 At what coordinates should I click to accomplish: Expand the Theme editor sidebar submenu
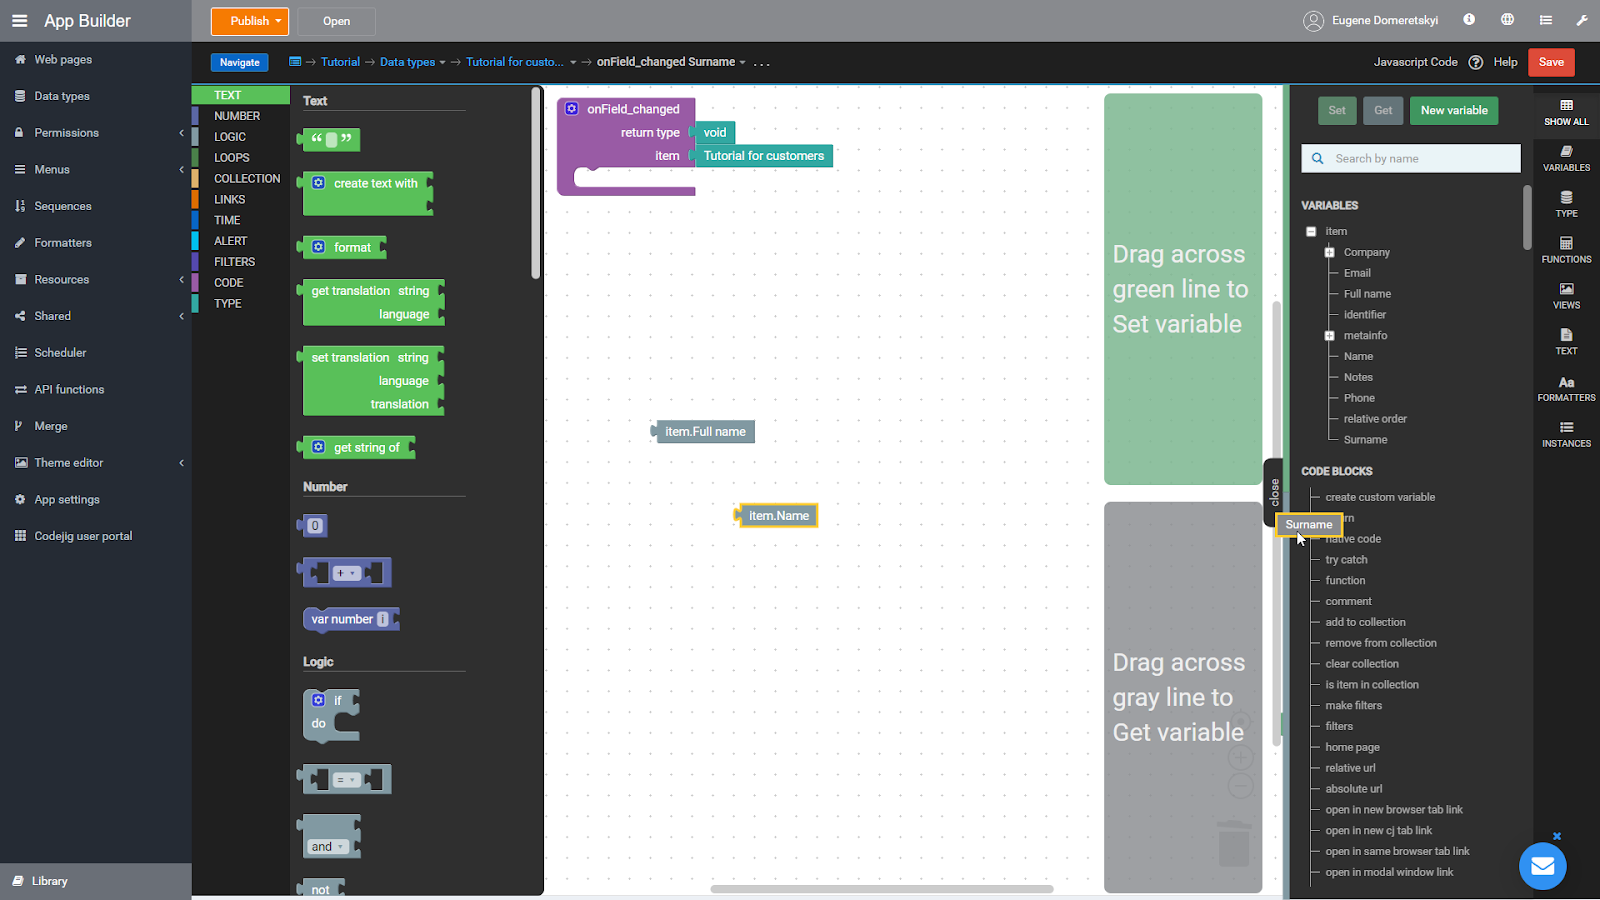coord(182,463)
